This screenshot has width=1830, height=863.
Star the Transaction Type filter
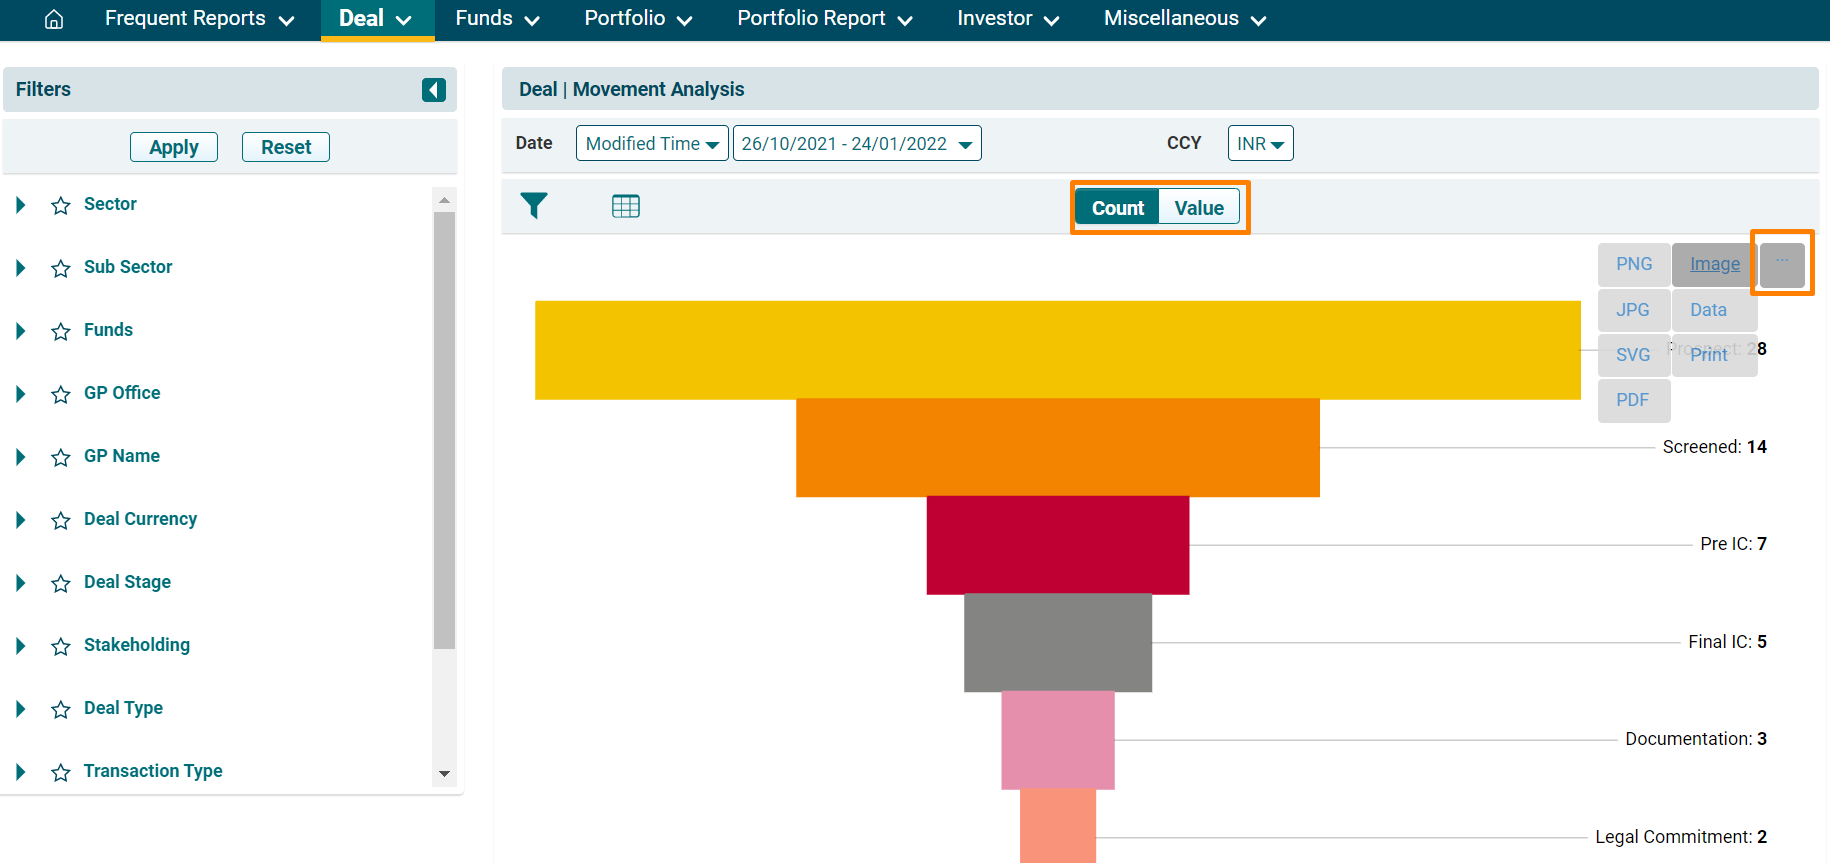(x=61, y=772)
